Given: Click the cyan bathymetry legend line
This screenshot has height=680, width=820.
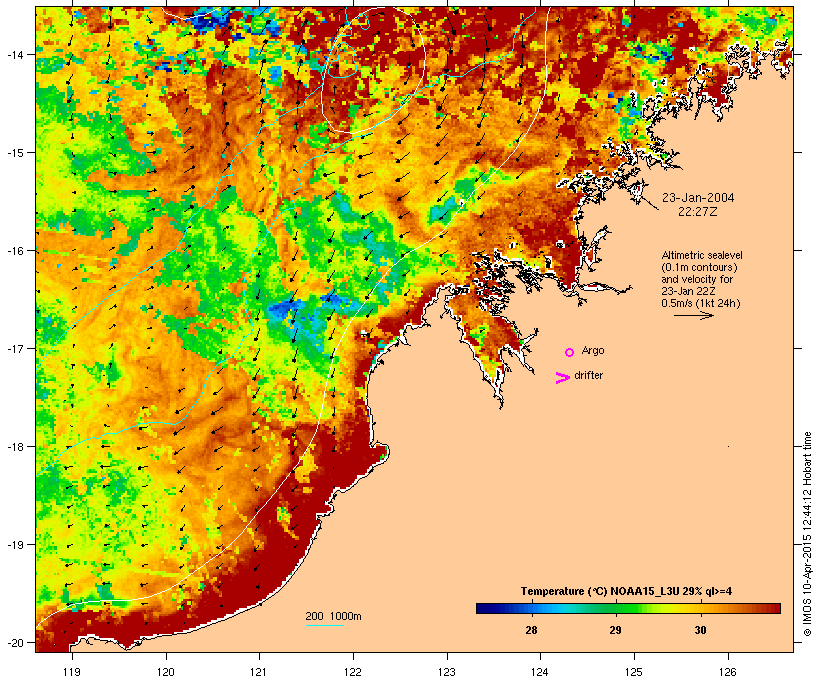Looking at the screenshot, I should tap(325, 625).
